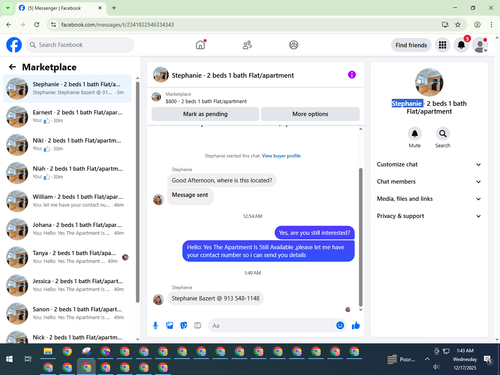Click the Search Facebook field
This screenshot has width=500, height=375.
(x=80, y=45)
